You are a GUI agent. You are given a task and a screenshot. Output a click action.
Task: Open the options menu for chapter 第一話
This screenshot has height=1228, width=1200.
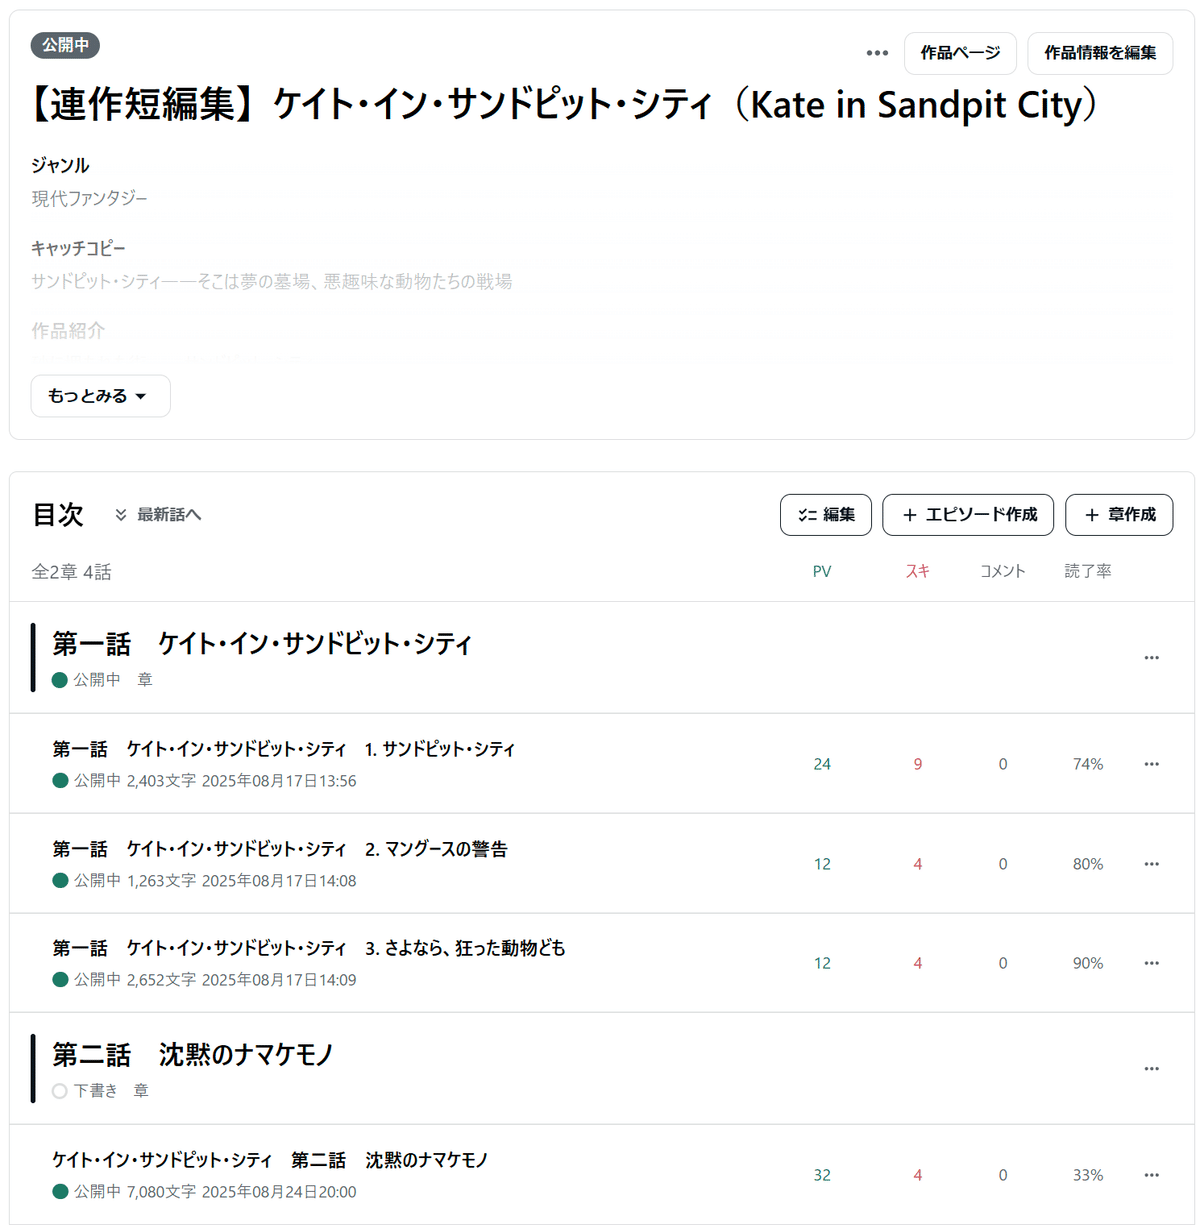1151,657
